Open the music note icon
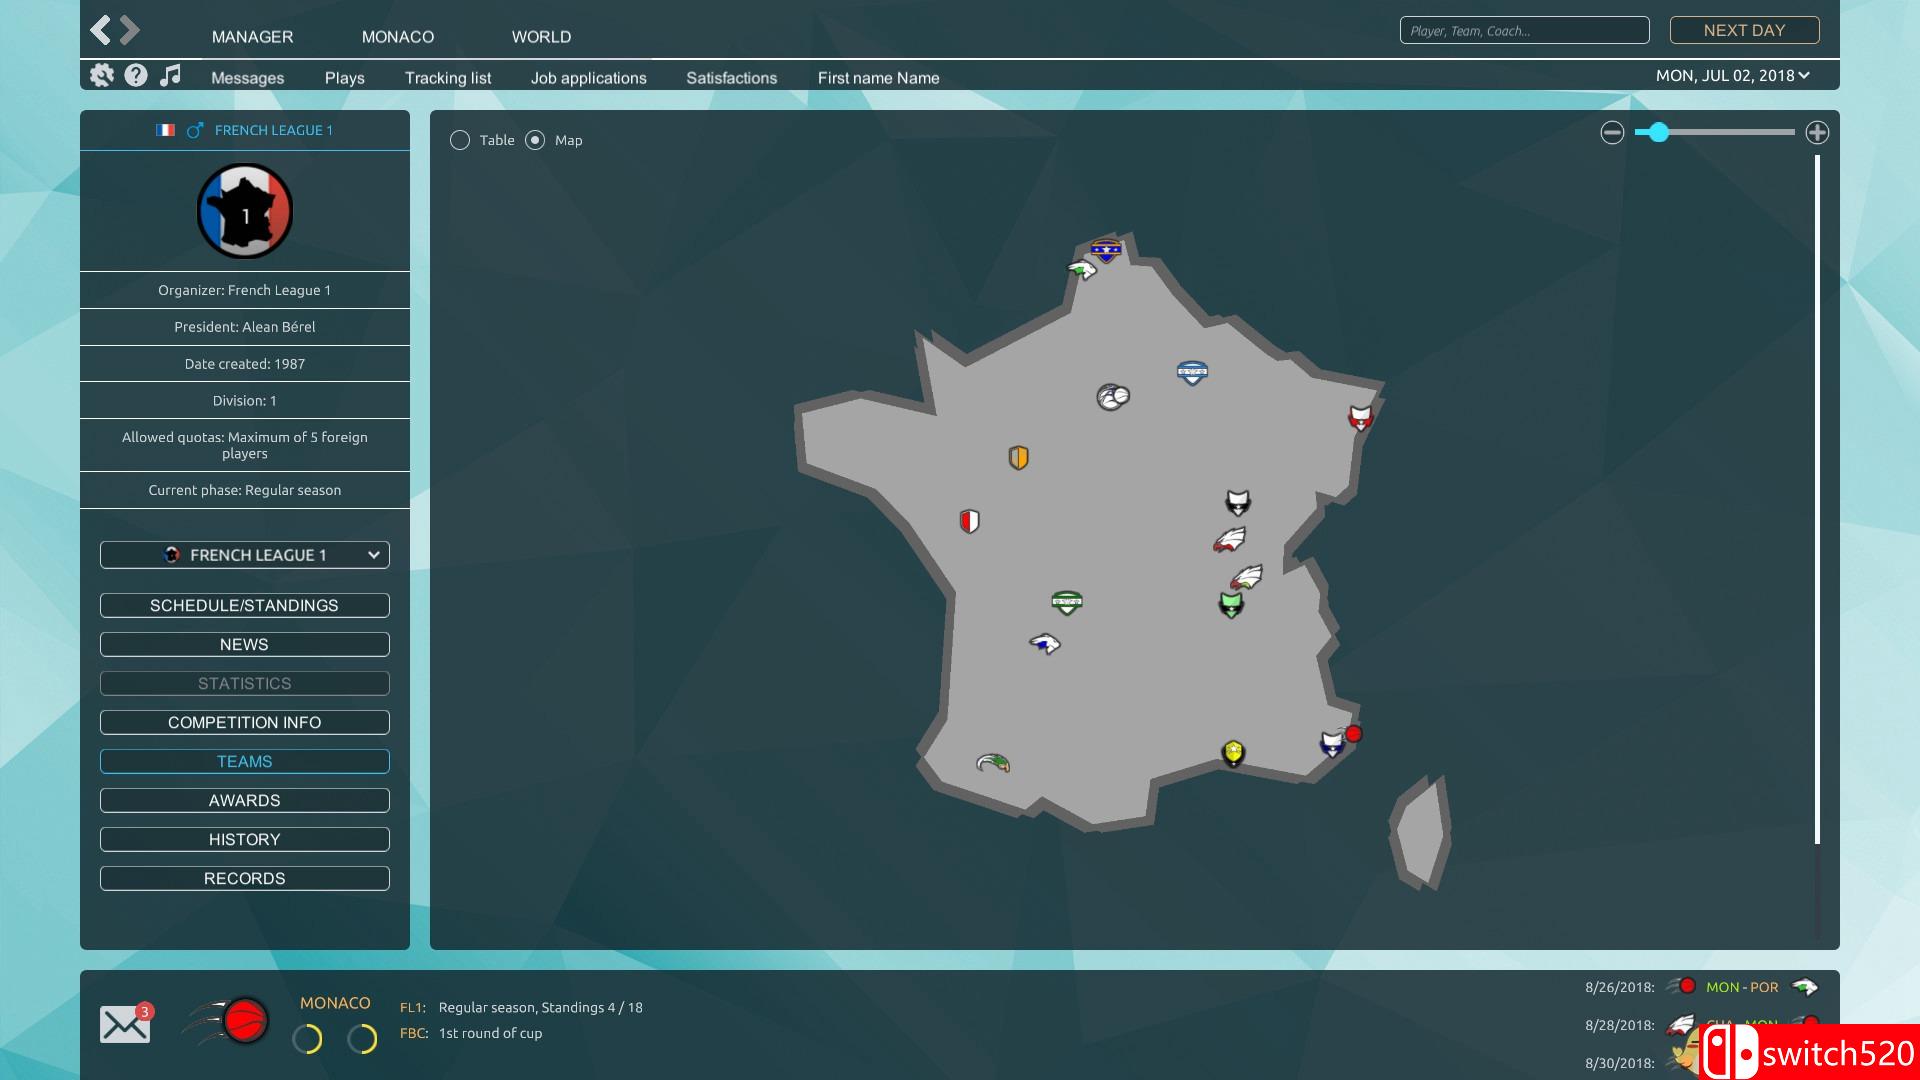This screenshot has width=1920, height=1080. point(171,75)
